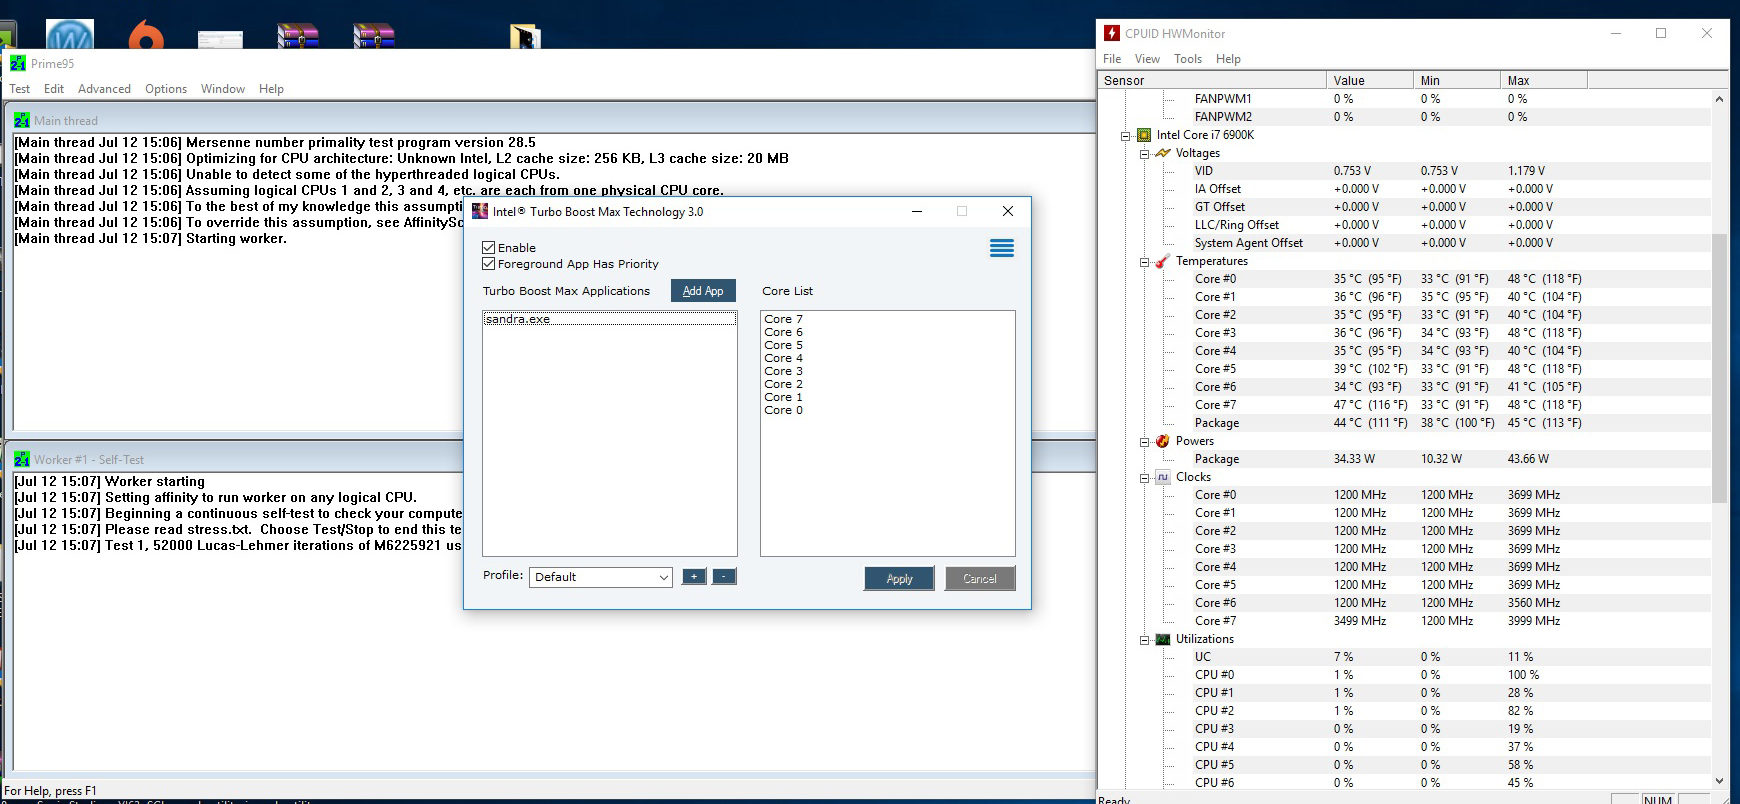Screen dimensions: 1740x804
Task: Click the Prime95 title bar icon
Action: pos(18,63)
